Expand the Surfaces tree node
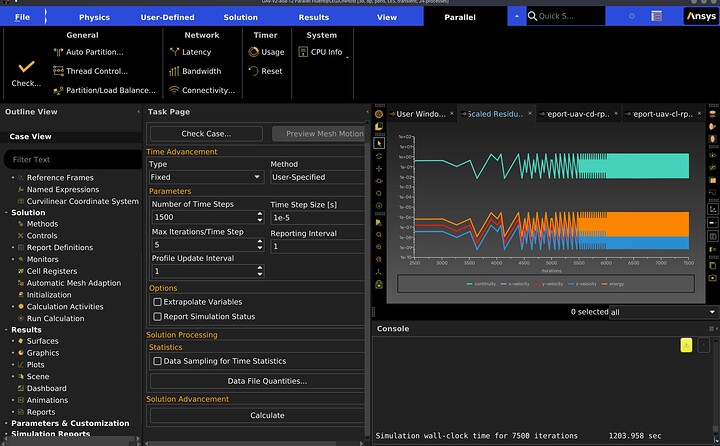 click(13, 341)
